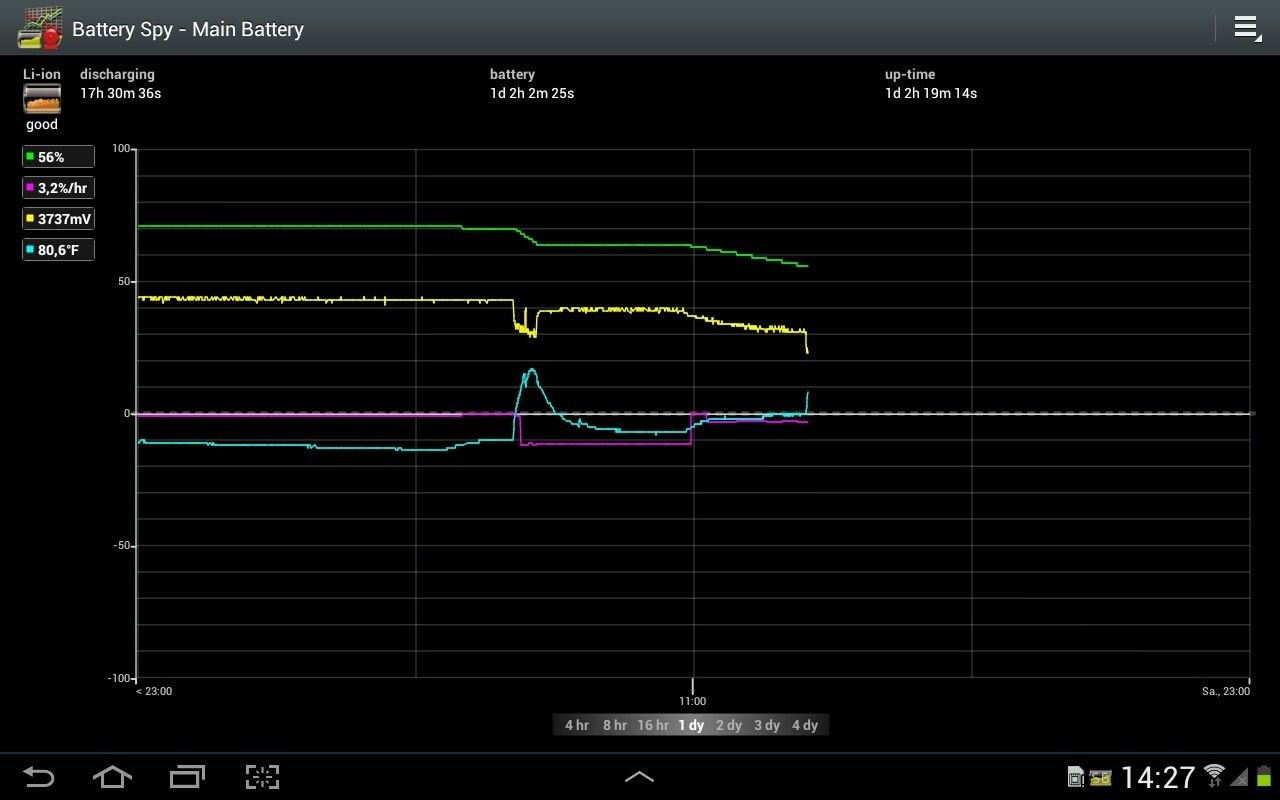Toggle the green 56% battery level series
This screenshot has height=800, width=1280.
coord(59,157)
